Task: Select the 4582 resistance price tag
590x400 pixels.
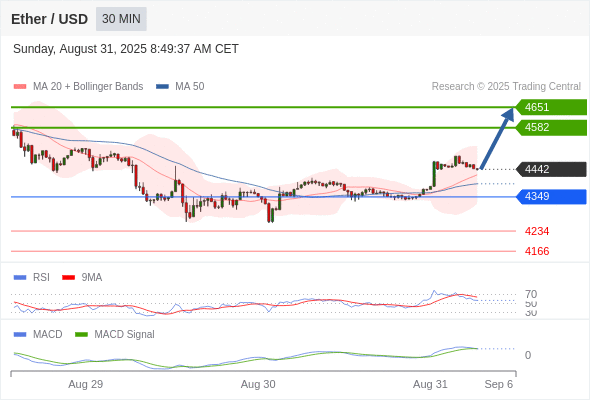Action: (x=551, y=128)
